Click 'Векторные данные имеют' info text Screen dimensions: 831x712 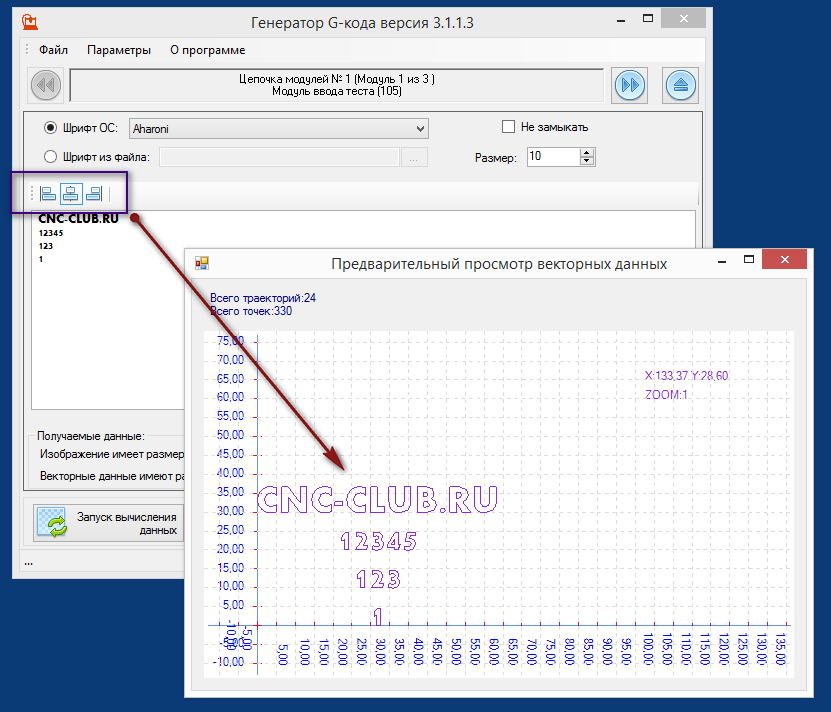click(x=112, y=476)
